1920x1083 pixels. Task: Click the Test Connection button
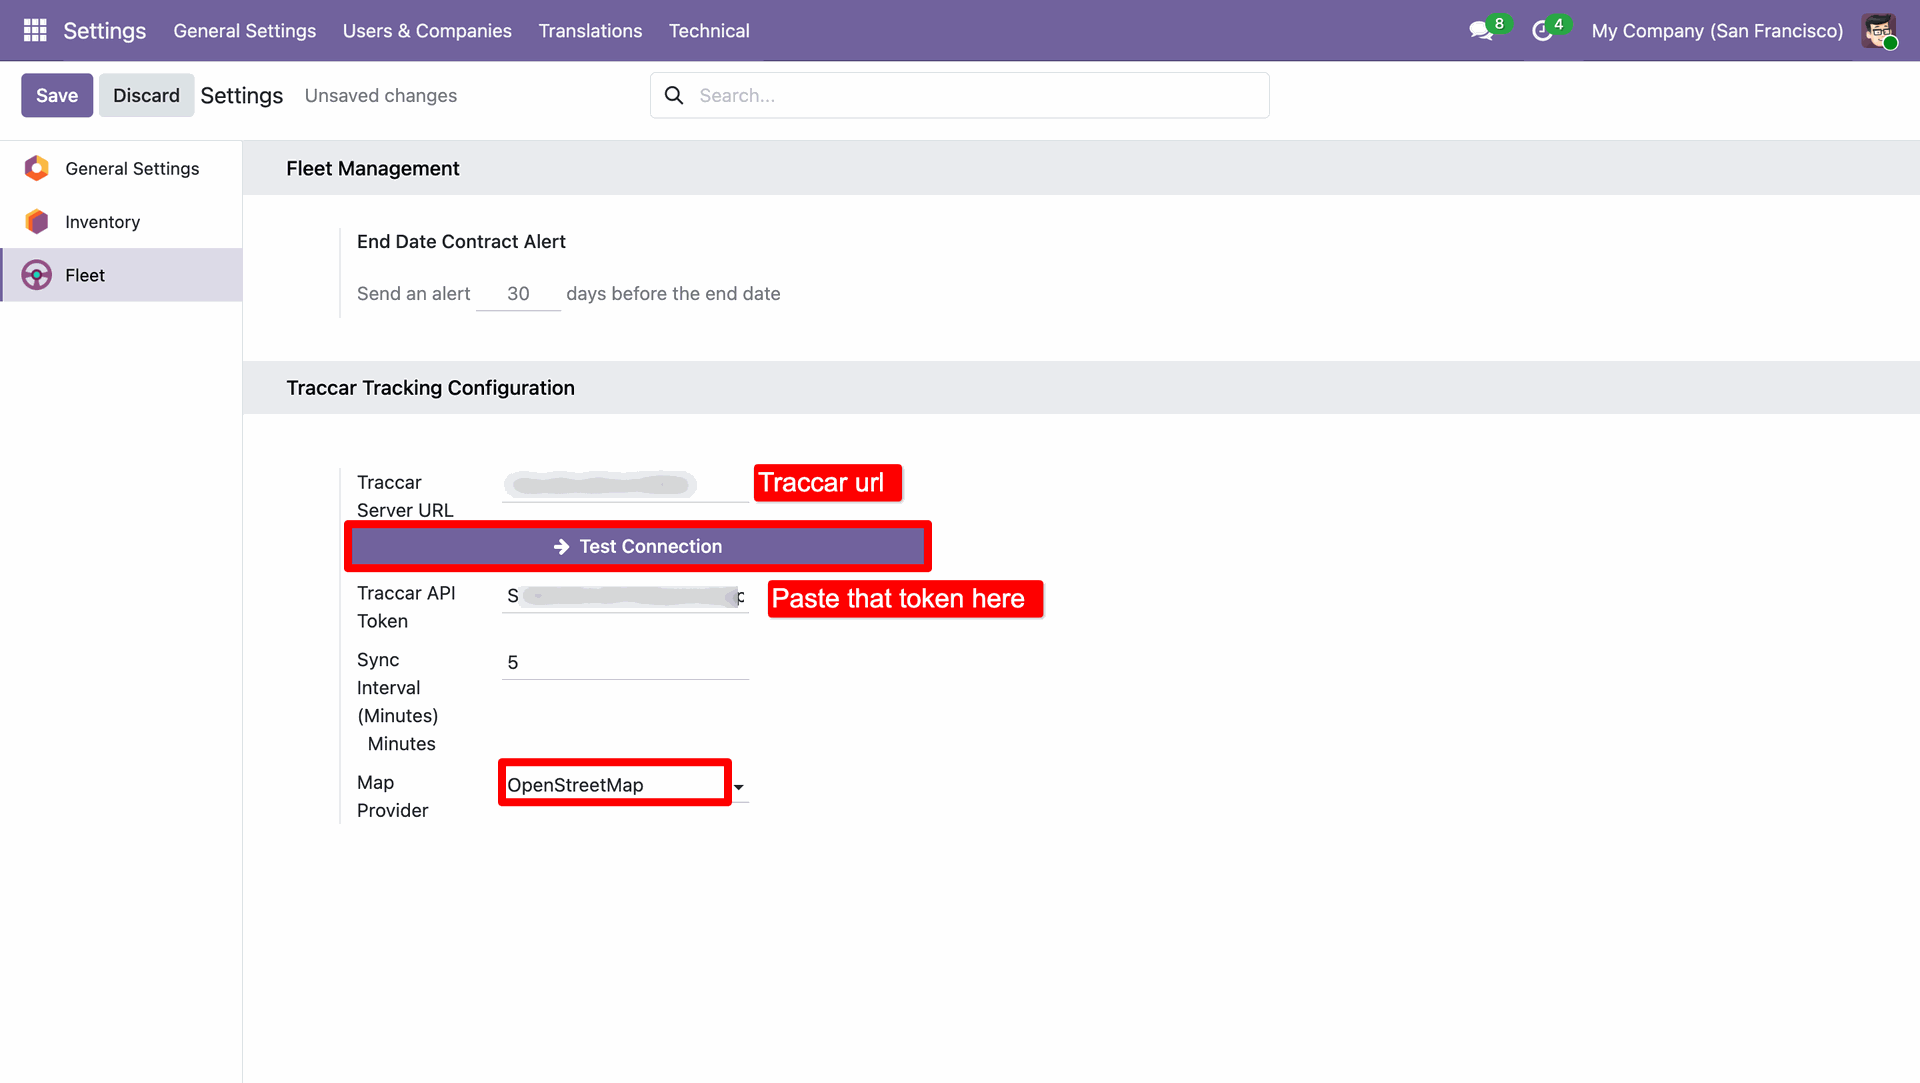638,546
